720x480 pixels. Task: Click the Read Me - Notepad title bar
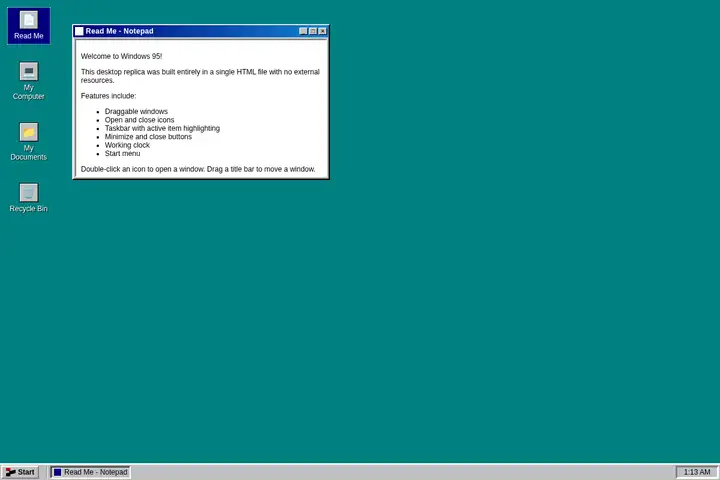[201, 31]
